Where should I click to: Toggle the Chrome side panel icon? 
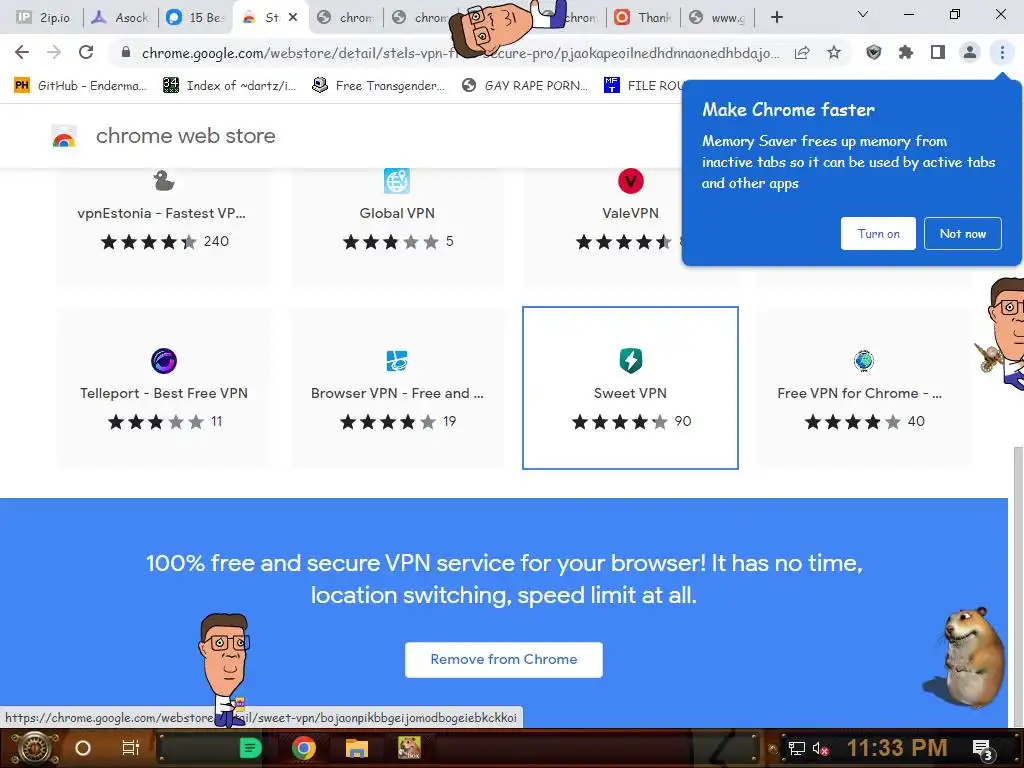938,52
